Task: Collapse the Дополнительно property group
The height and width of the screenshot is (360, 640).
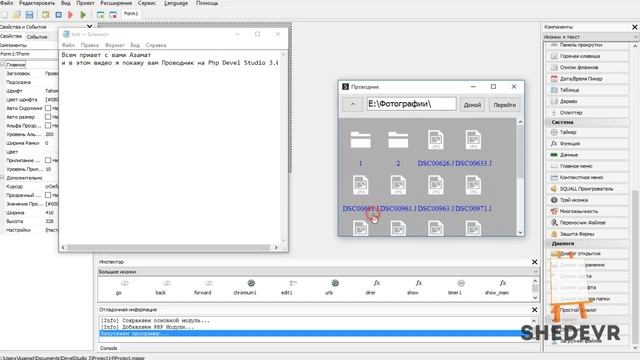Action: click(2, 178)
